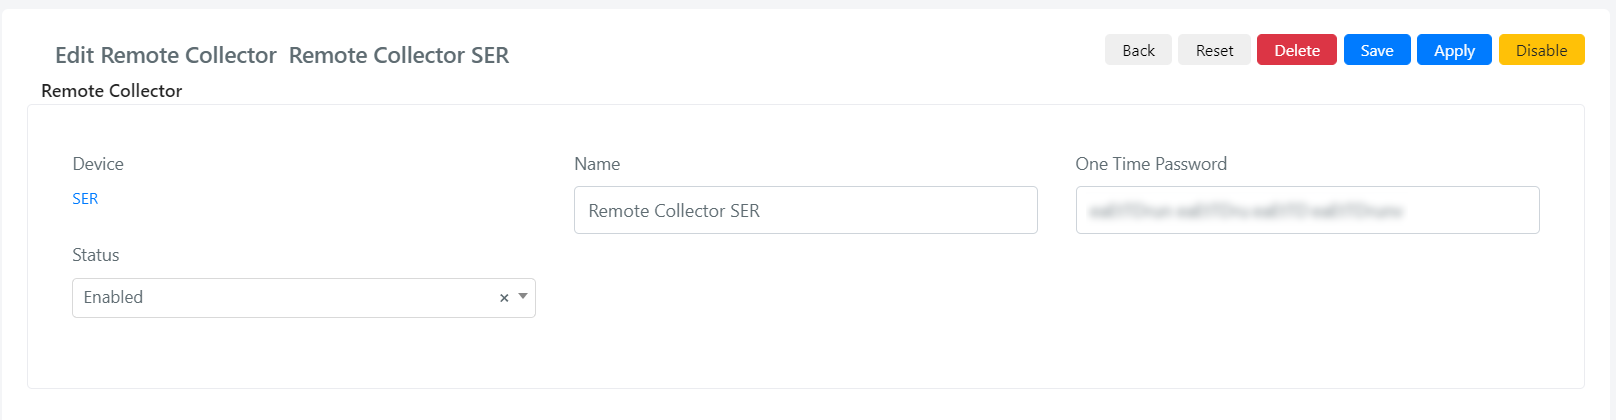The image size is (1616, 420).
Task: Delete this remote collector
Action: [1297, 50]
